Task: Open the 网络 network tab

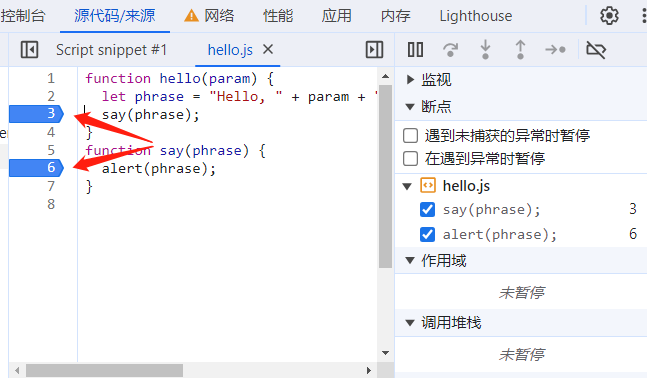Action: (219, 16)
